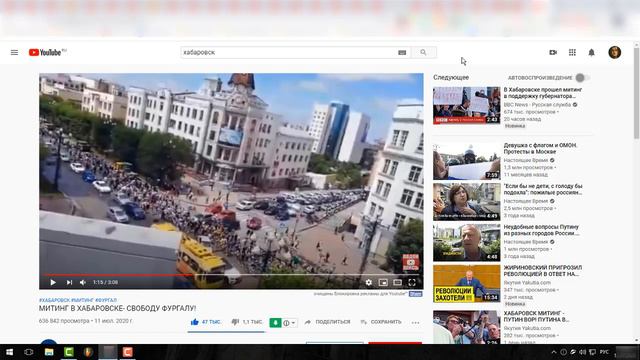Click СОХРАНИТЬ save button
This screenshot has width=640, height=360.
tap(381, 322)
